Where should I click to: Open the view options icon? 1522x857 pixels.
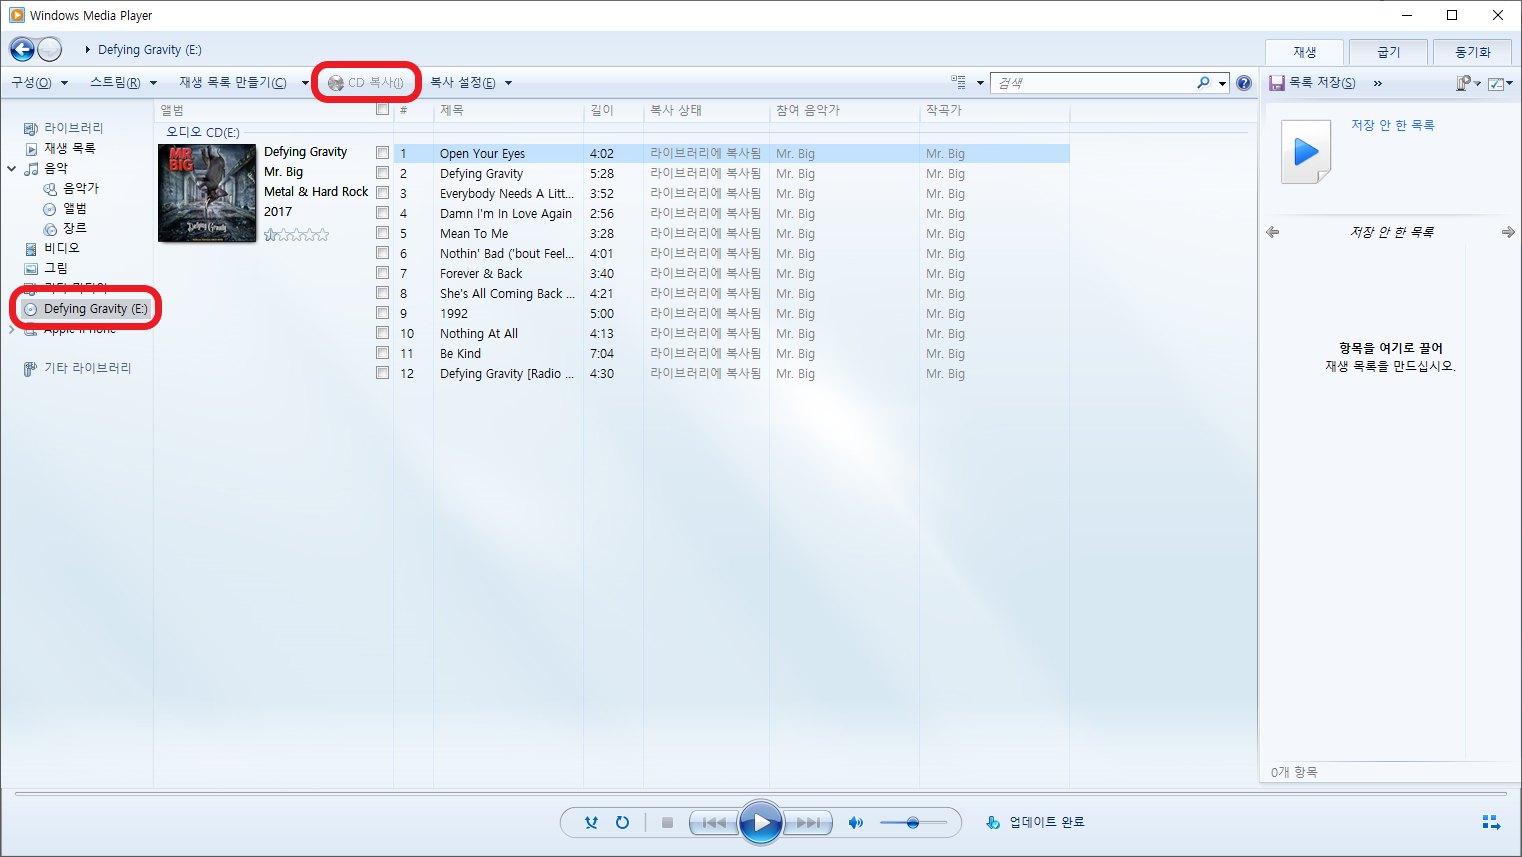959,83
